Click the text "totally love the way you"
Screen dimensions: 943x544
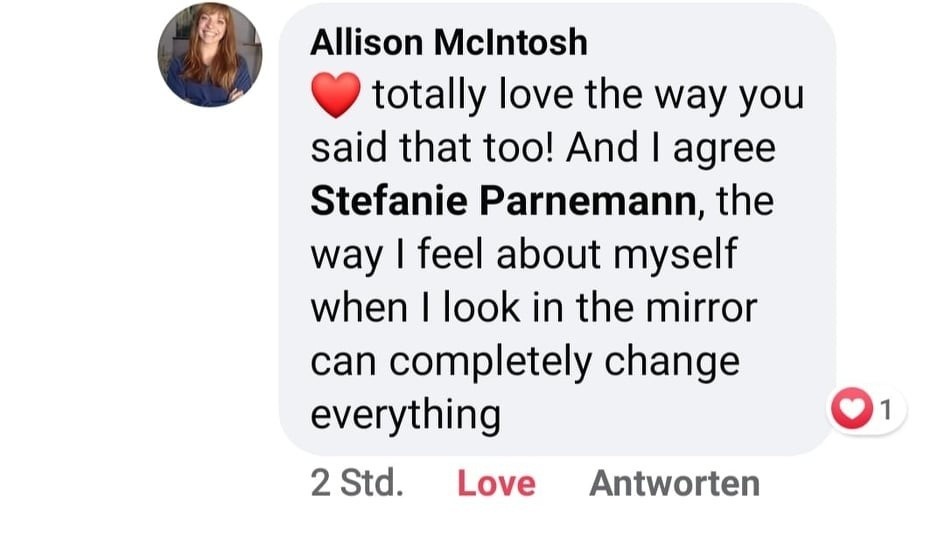(588, 96)
